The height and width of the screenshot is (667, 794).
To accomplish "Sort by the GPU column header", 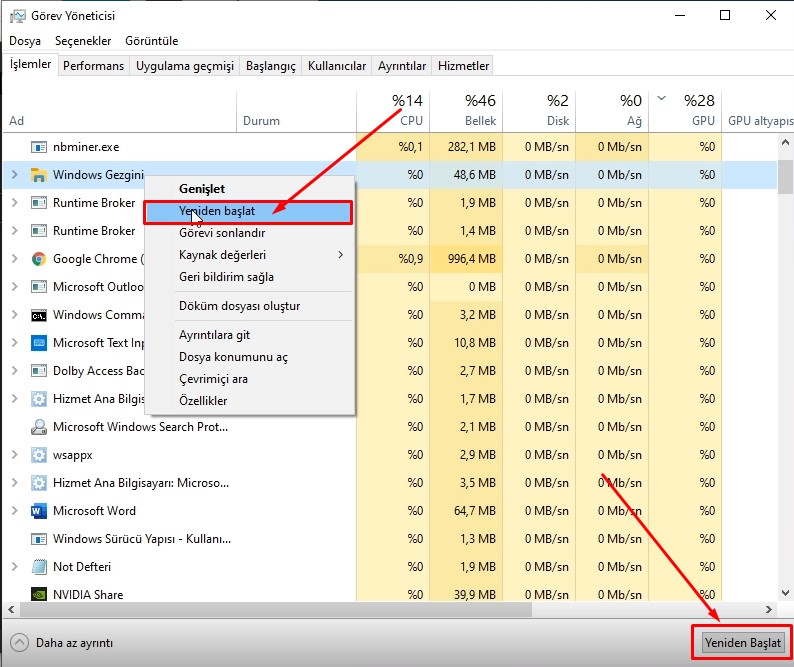I will (685, 111).
